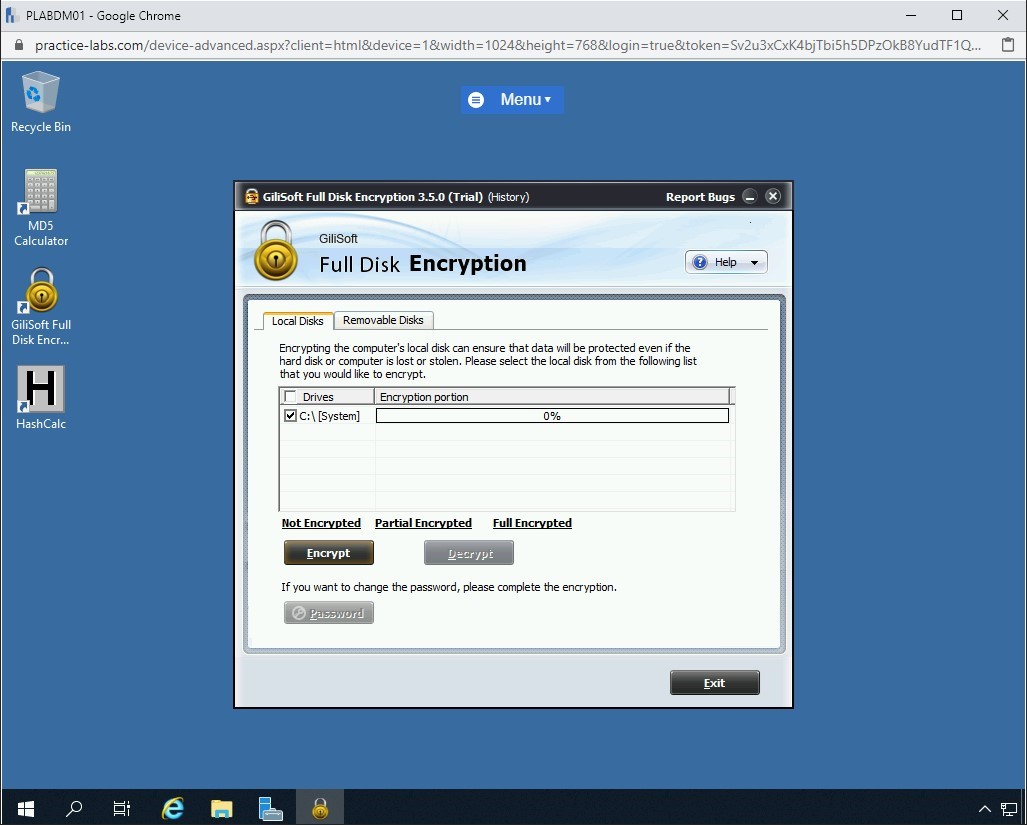Show hidden system tray icons

pos(984,808)
